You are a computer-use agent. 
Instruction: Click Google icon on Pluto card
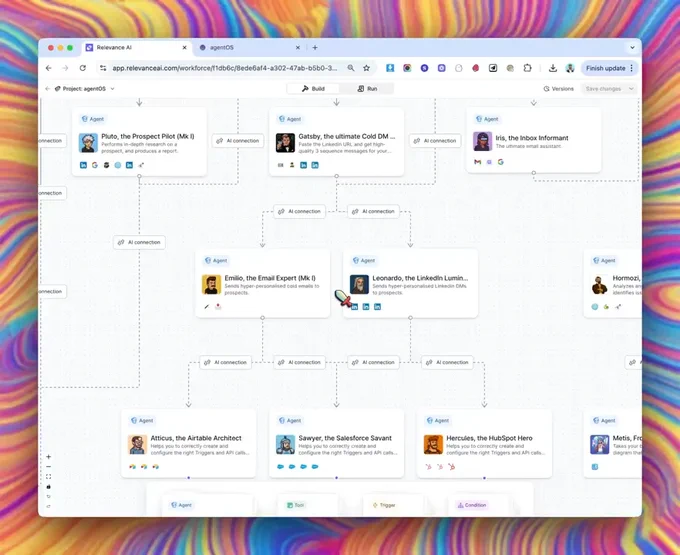pos(95,165)
